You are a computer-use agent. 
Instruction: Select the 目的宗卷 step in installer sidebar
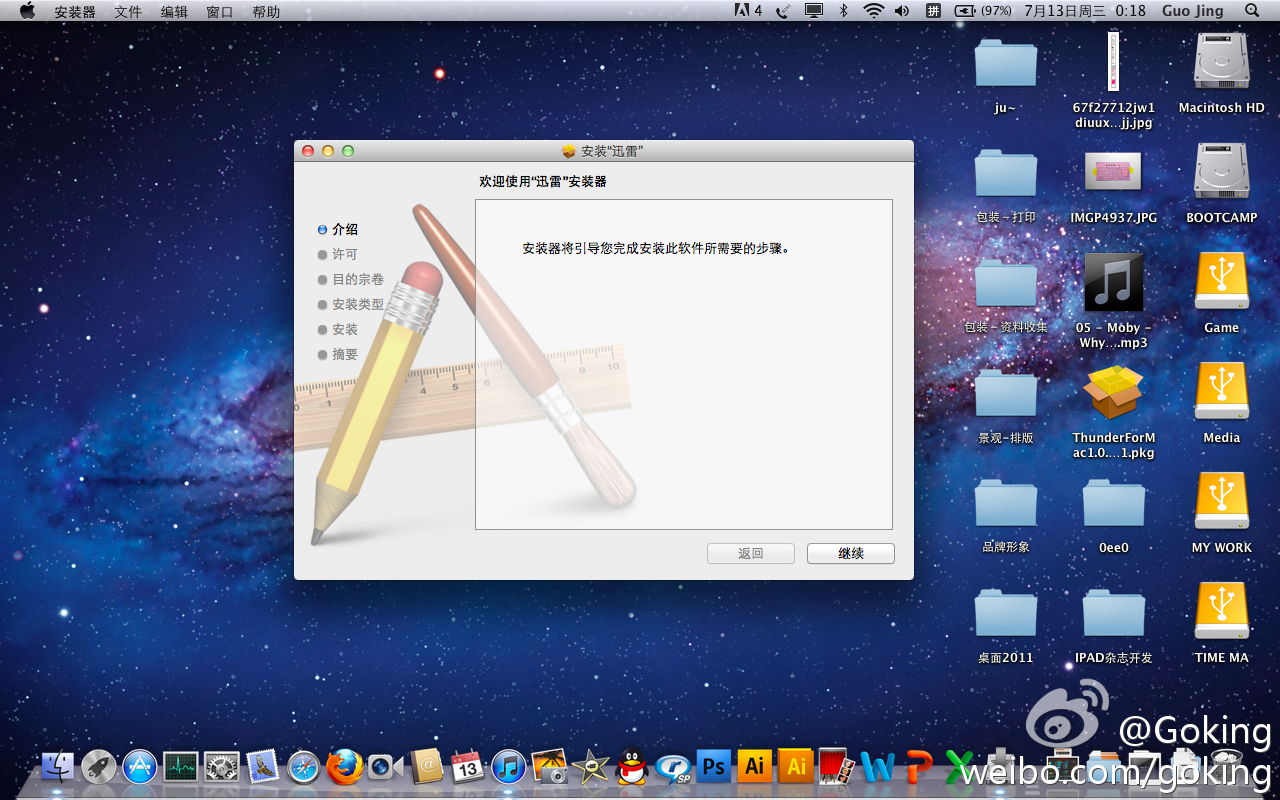[351, 279]
